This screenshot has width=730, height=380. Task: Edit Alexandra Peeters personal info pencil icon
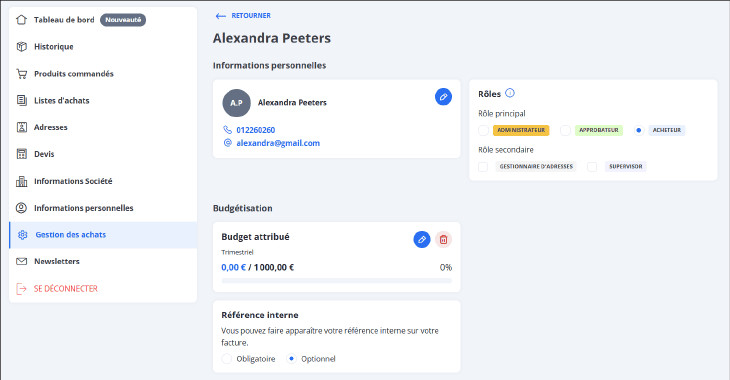pyautogui.click(x=443, y=97)
